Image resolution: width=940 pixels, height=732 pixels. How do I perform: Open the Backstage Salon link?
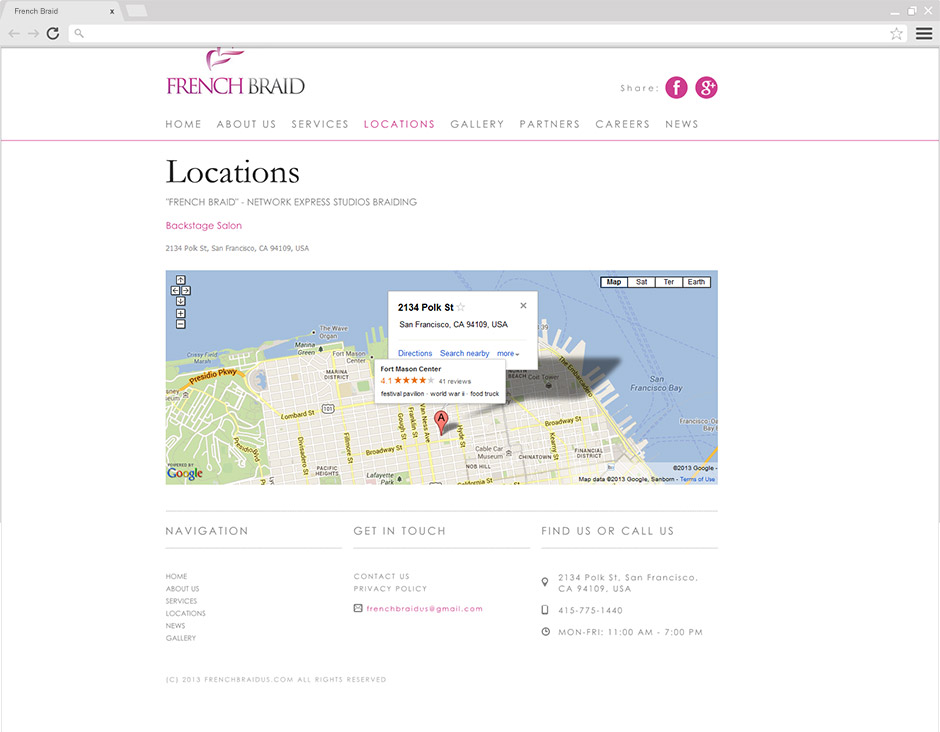tap(204, 225)
